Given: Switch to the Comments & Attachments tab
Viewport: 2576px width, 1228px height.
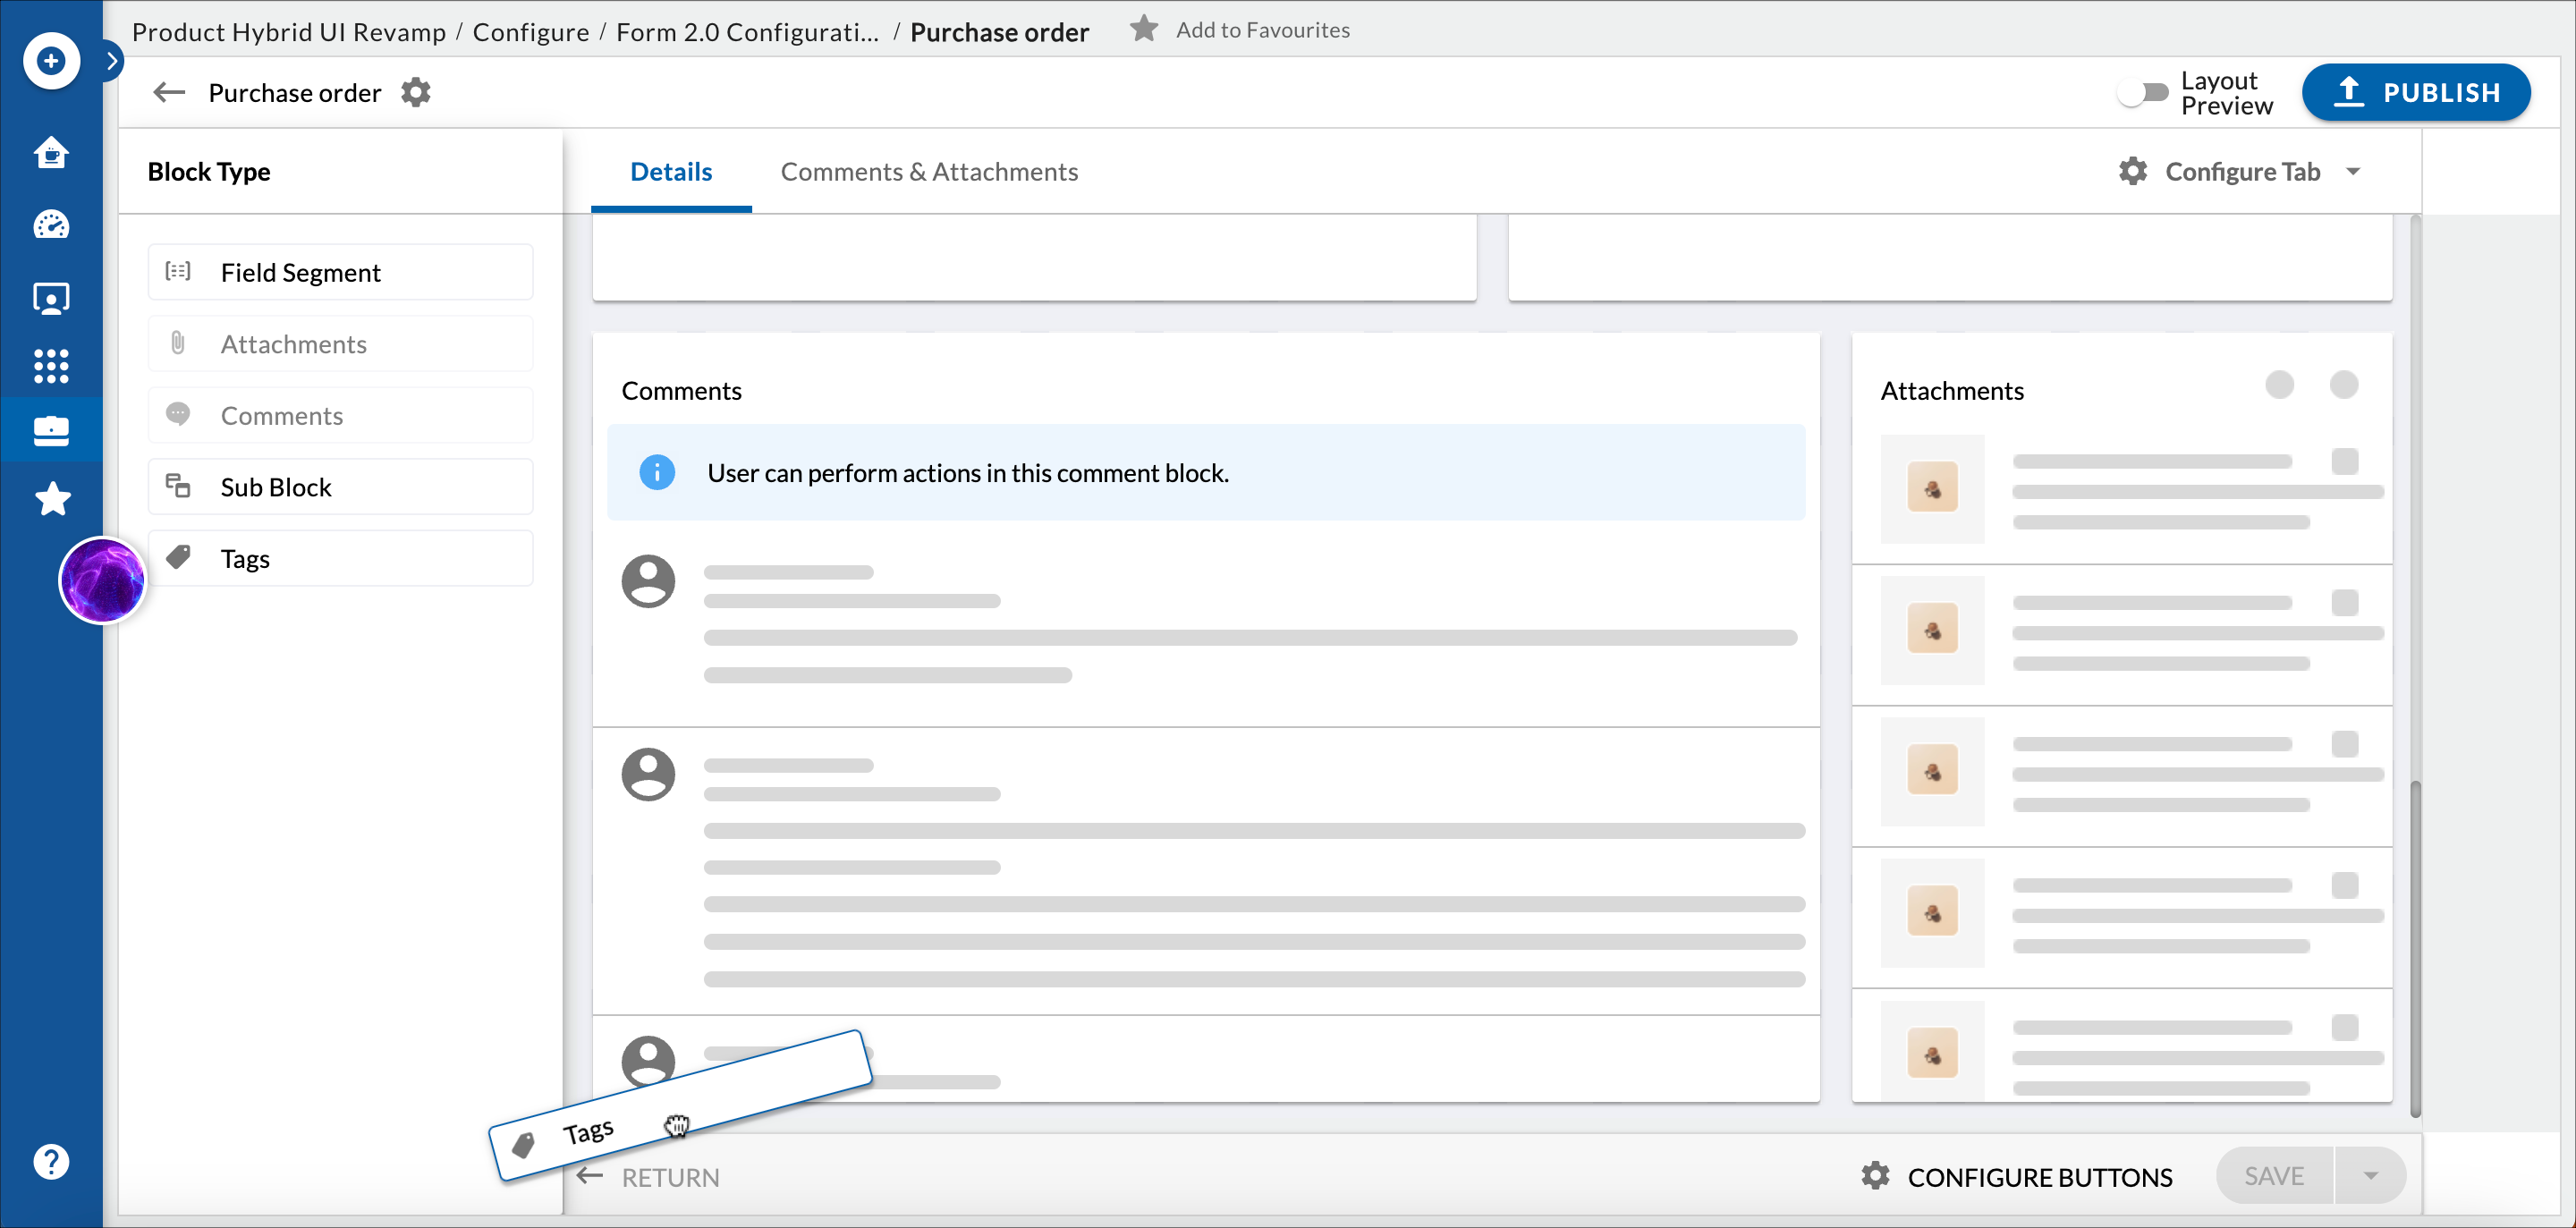Looking at the screenshot, I should click(929, 171).
